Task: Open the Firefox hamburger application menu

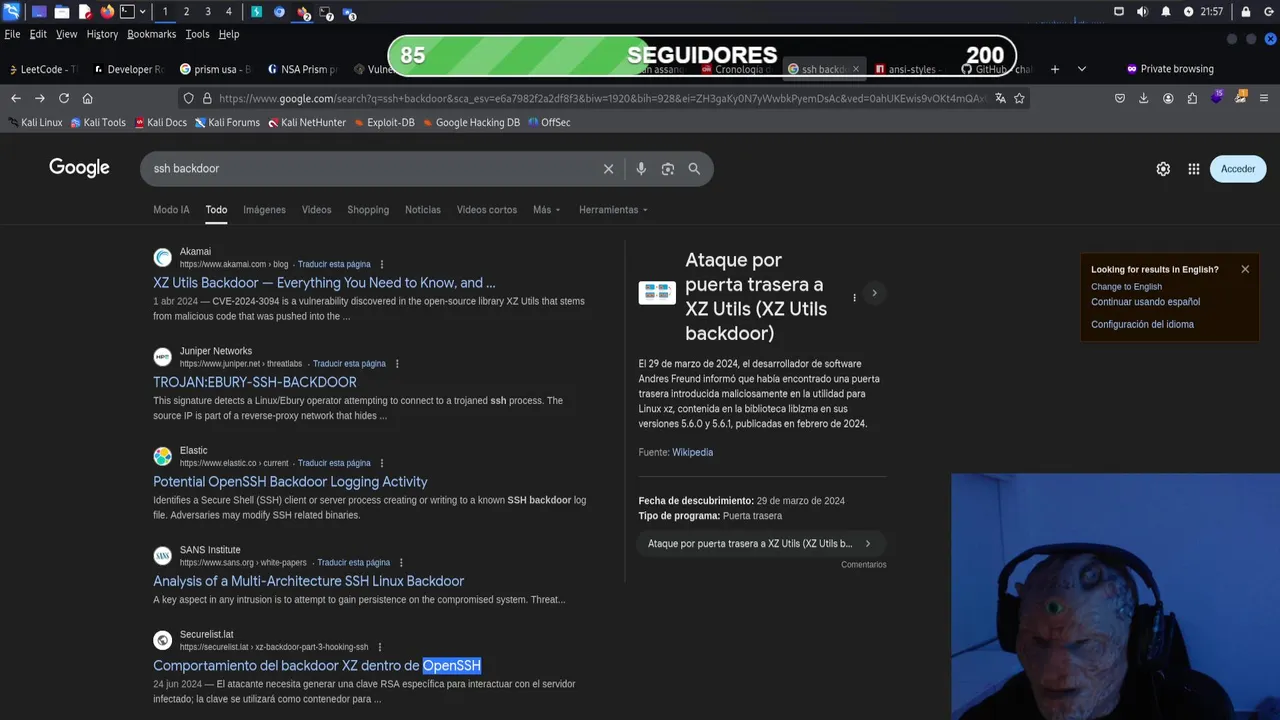Action: 1264,98
